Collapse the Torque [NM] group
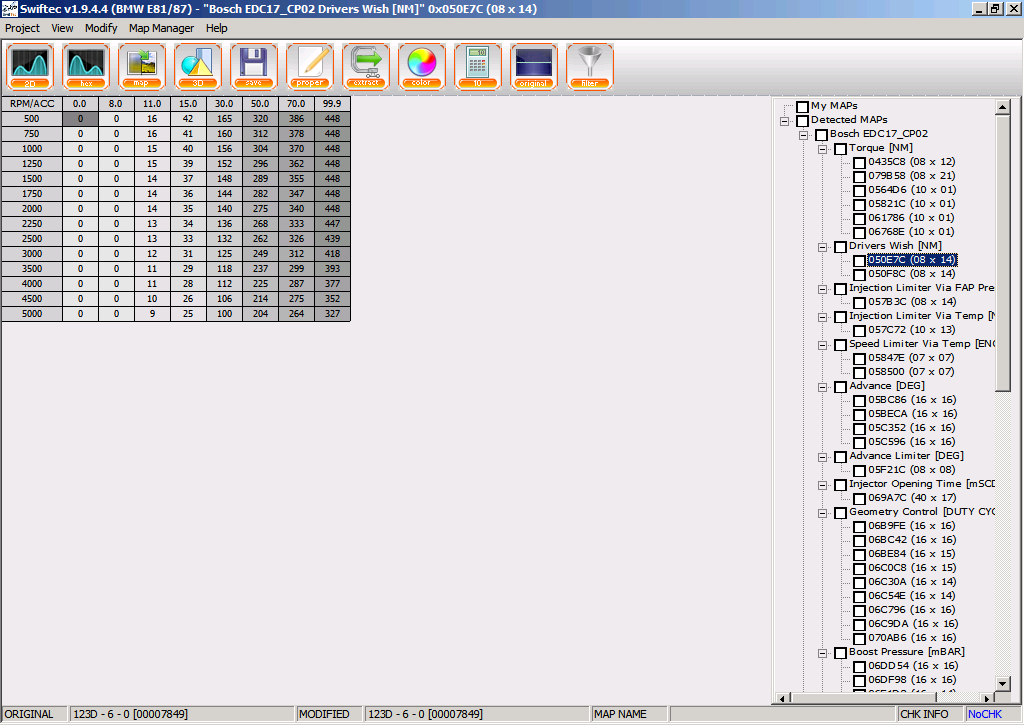This screenshot has height=725, width=1024. pyautogui.click(x=822, y=149)
